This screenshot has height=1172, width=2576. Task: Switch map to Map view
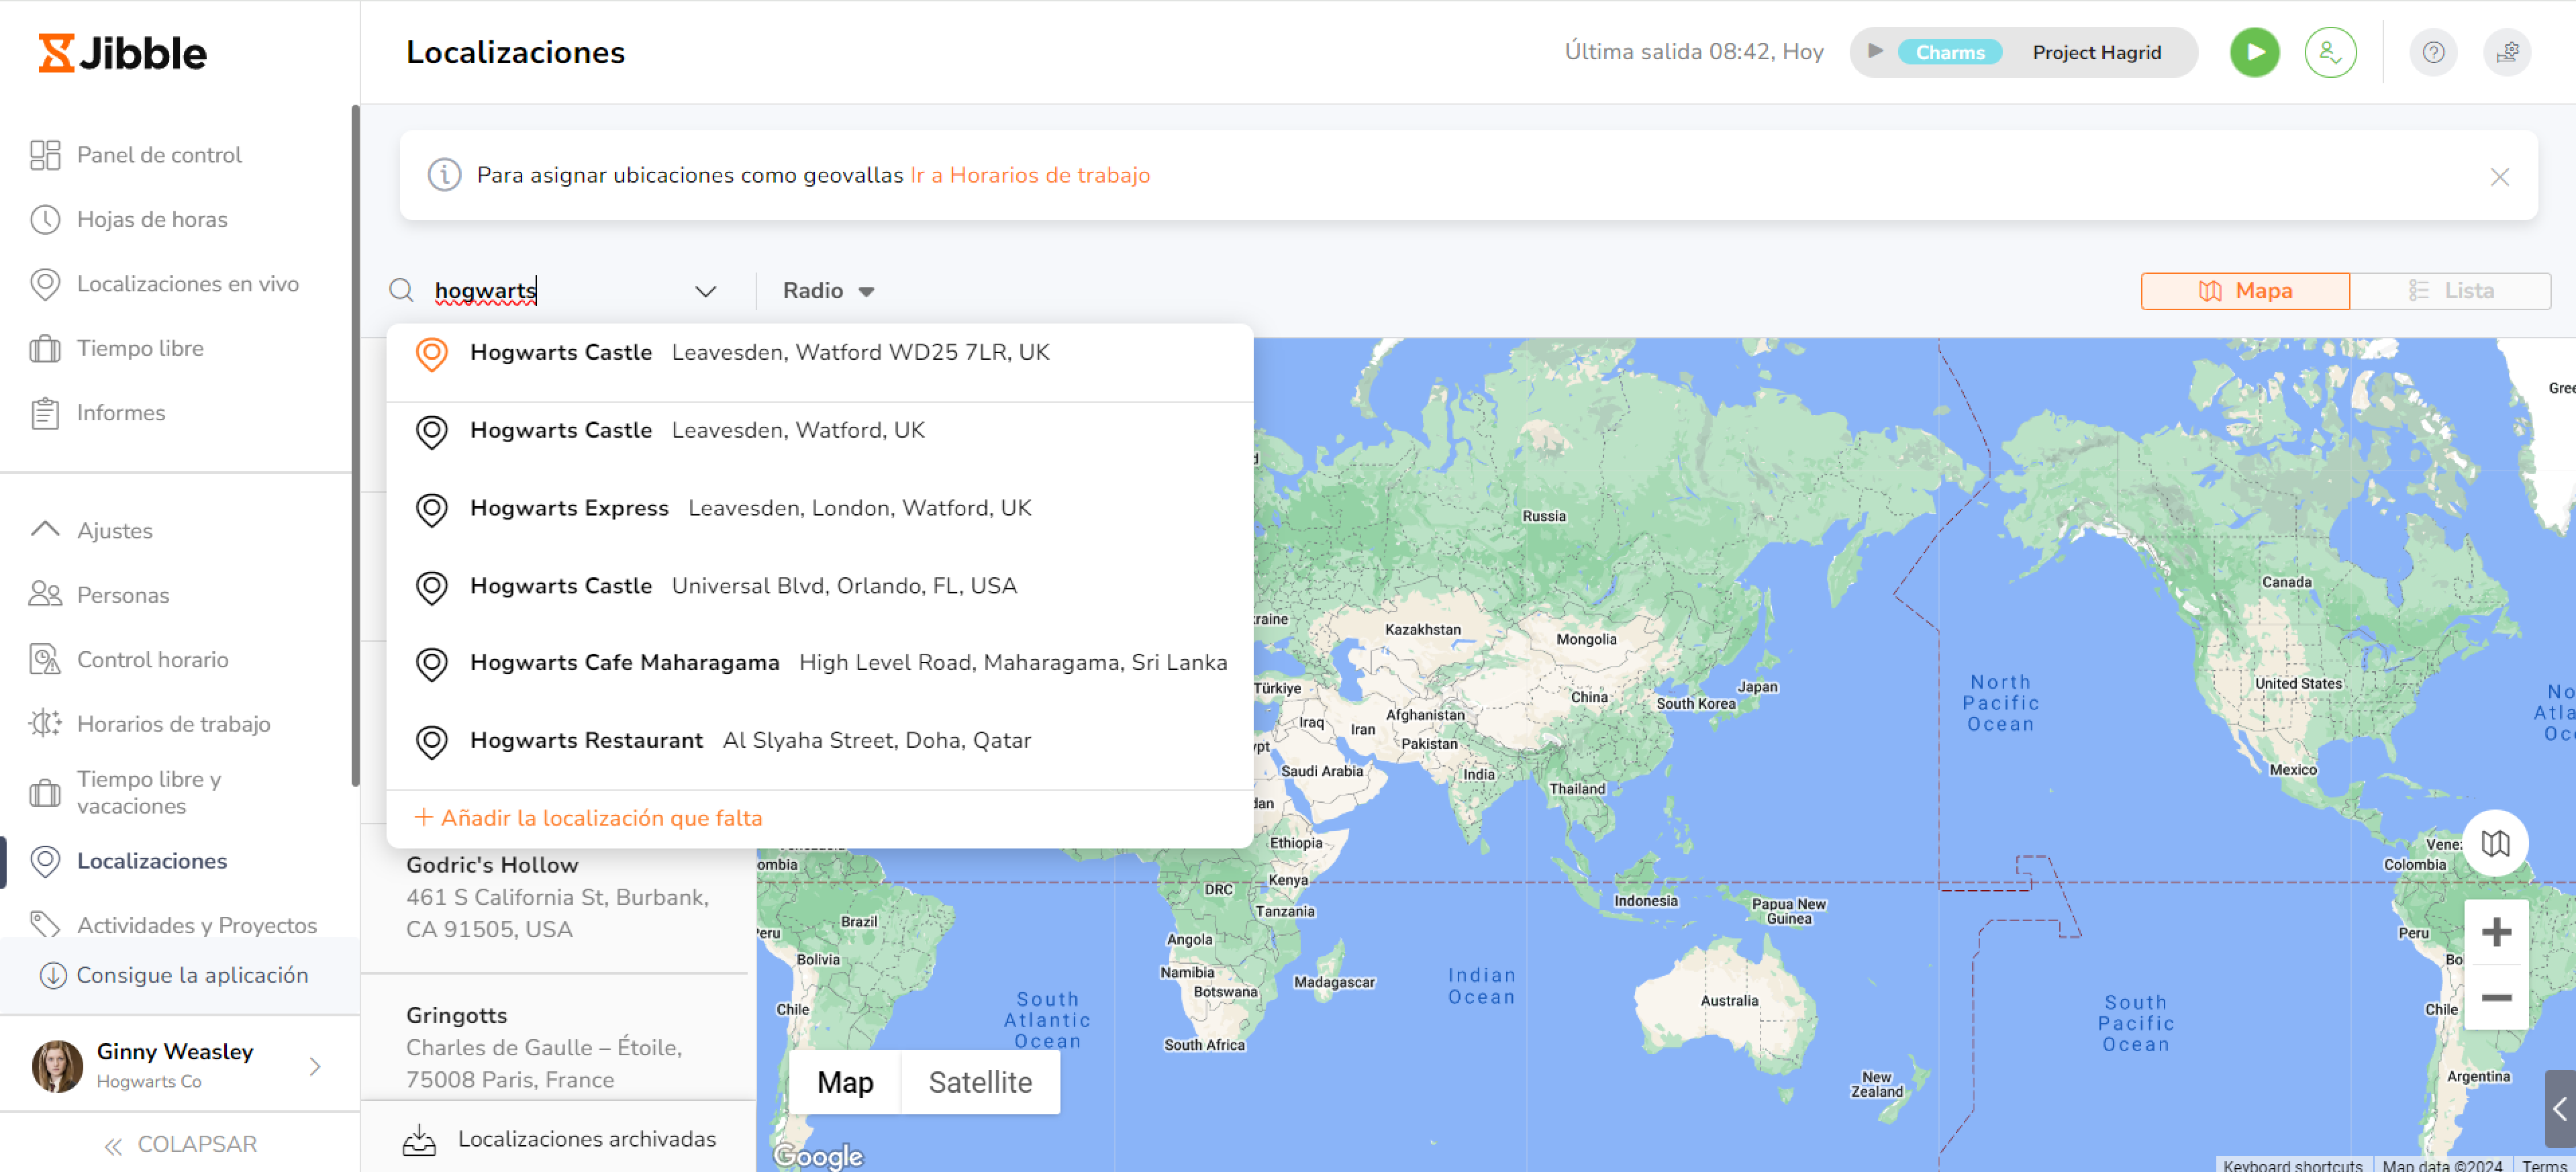pos(845,1082)
